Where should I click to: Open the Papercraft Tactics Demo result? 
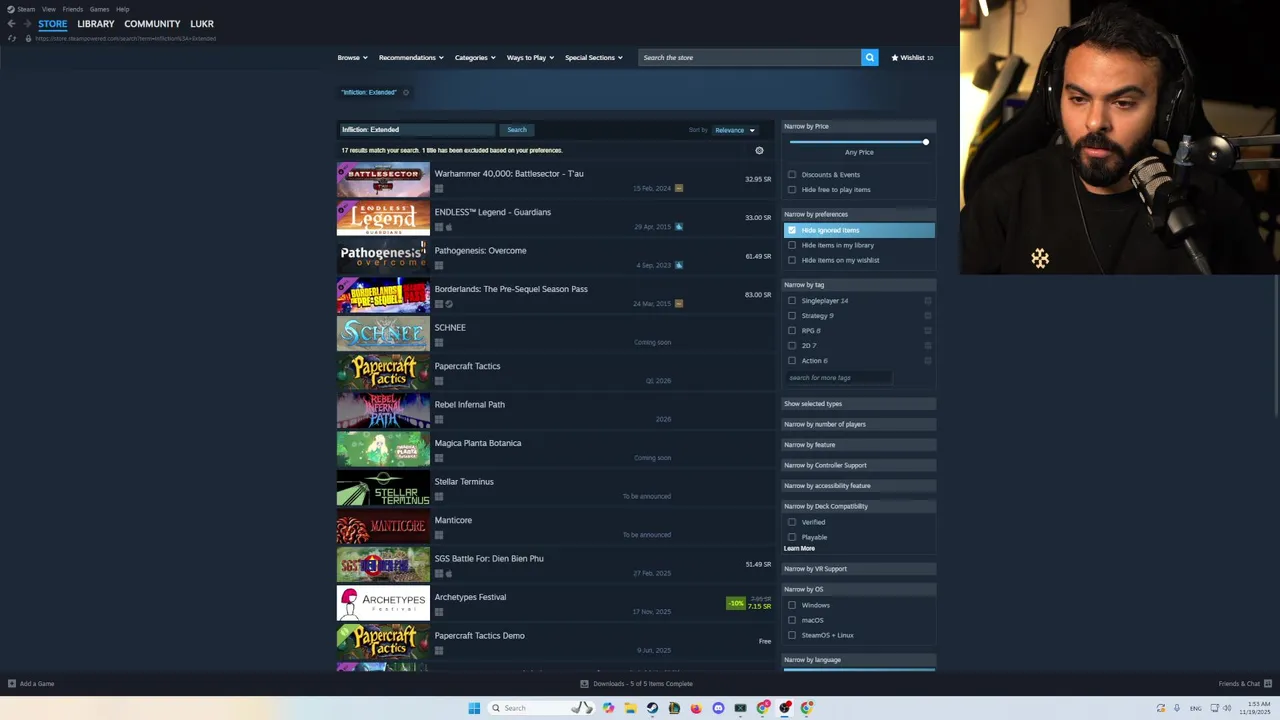[x=554, y=642]
